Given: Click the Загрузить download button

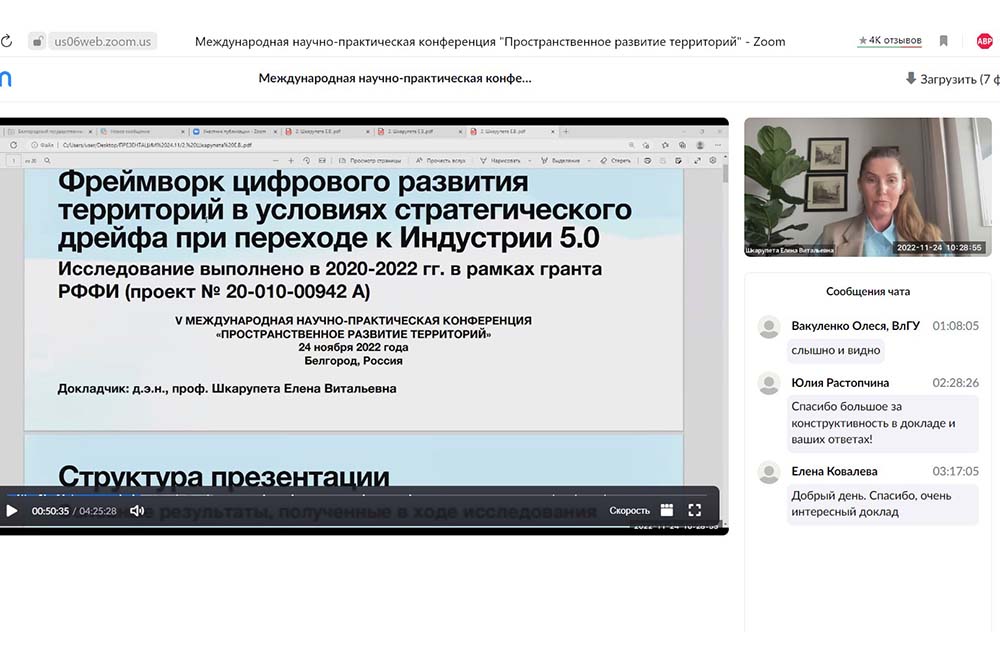Looking at the screenshot, I should coord(950,78).
